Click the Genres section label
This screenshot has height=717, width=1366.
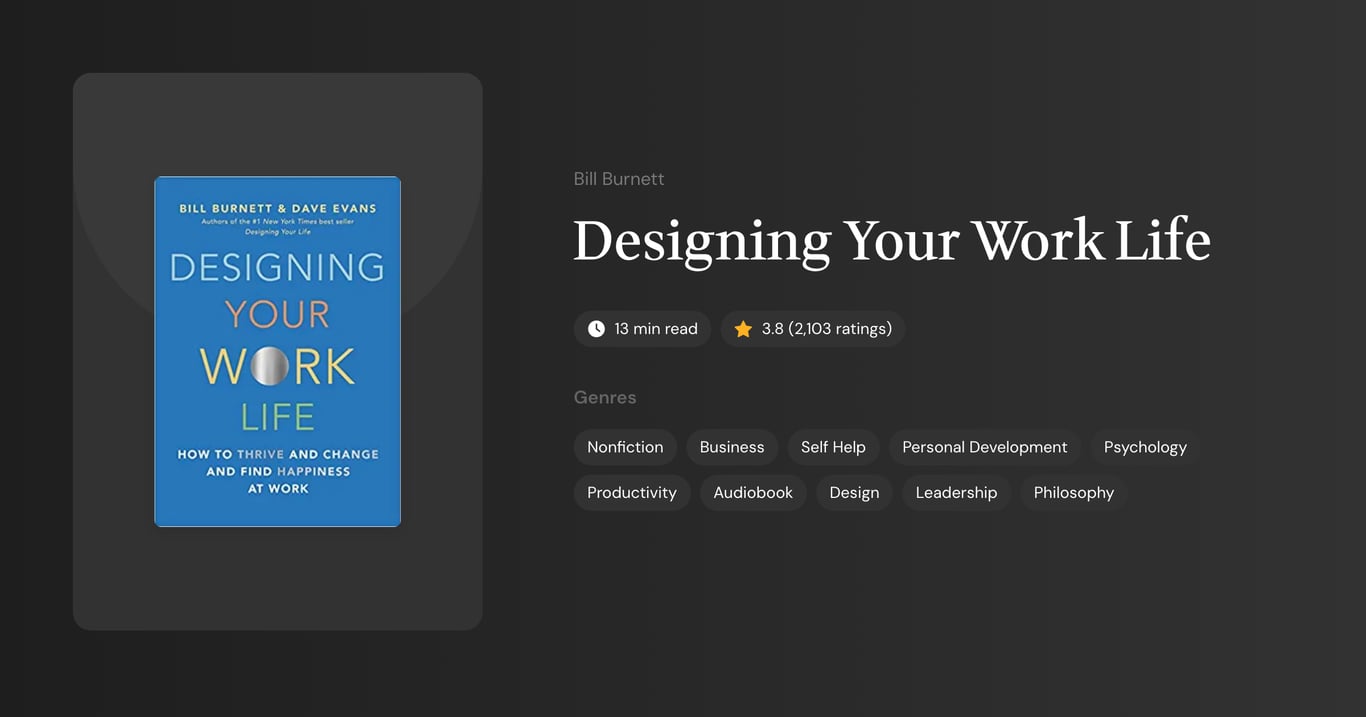point(605,397)
